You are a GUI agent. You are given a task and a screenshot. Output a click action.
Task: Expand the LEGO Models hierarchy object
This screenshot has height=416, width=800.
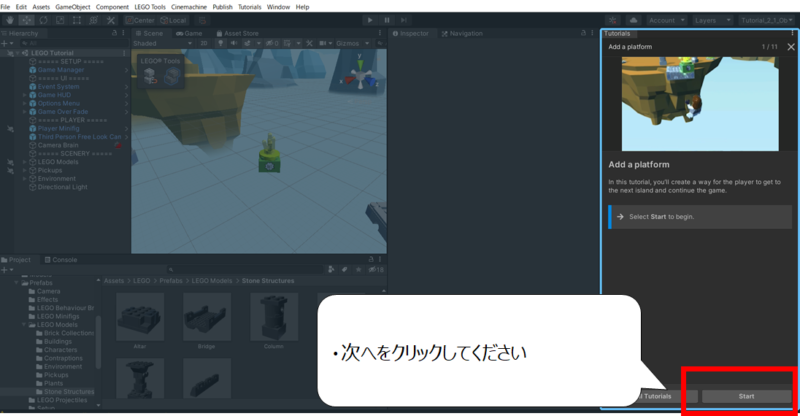pos(24,162)
